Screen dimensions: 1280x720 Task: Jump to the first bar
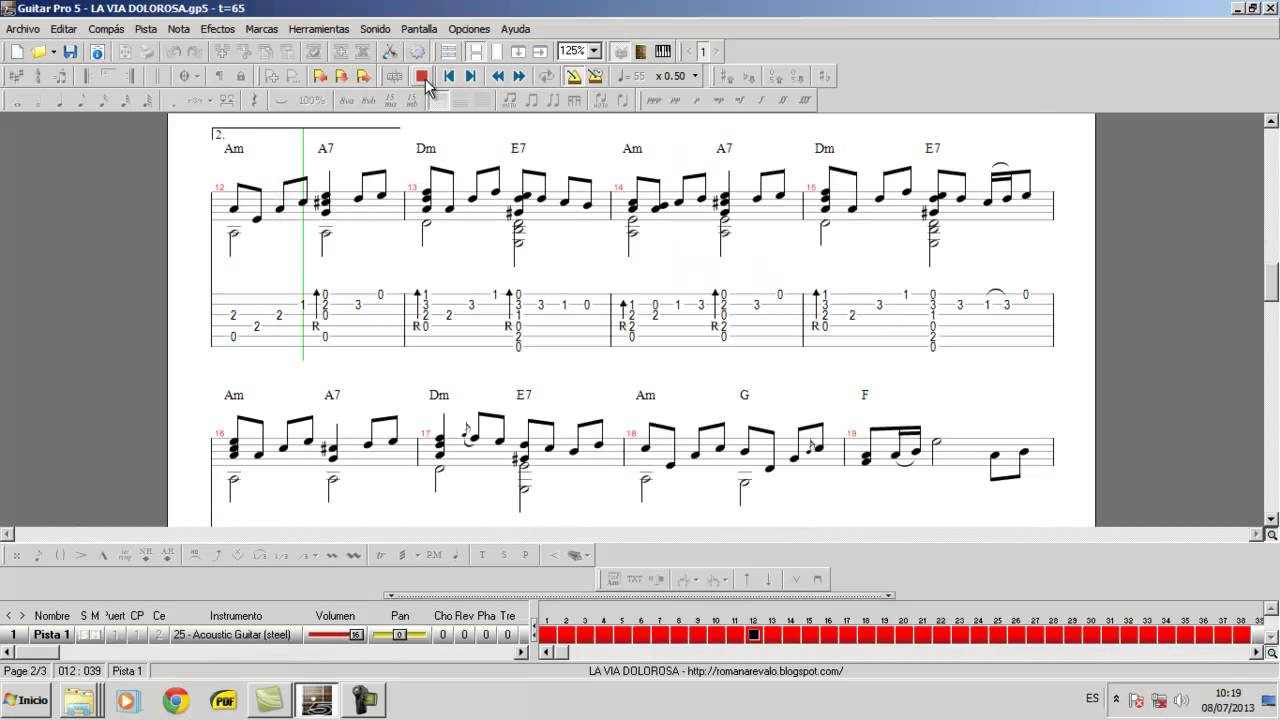pyautogui.click(x=449, y=76)
